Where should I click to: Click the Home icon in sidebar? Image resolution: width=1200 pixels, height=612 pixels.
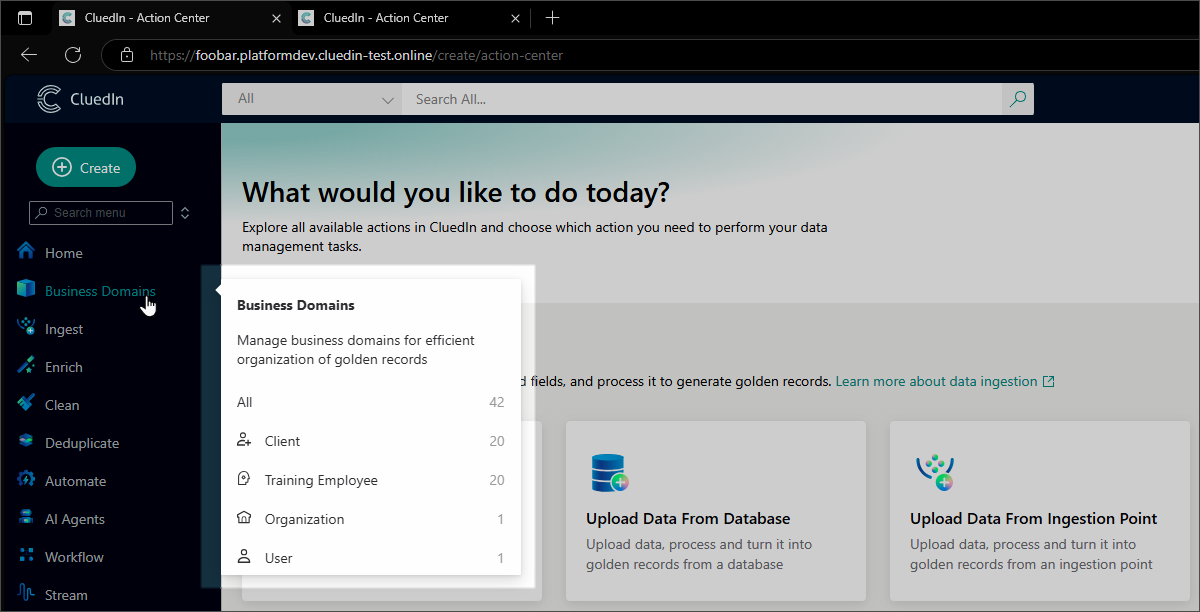(26, 252)
